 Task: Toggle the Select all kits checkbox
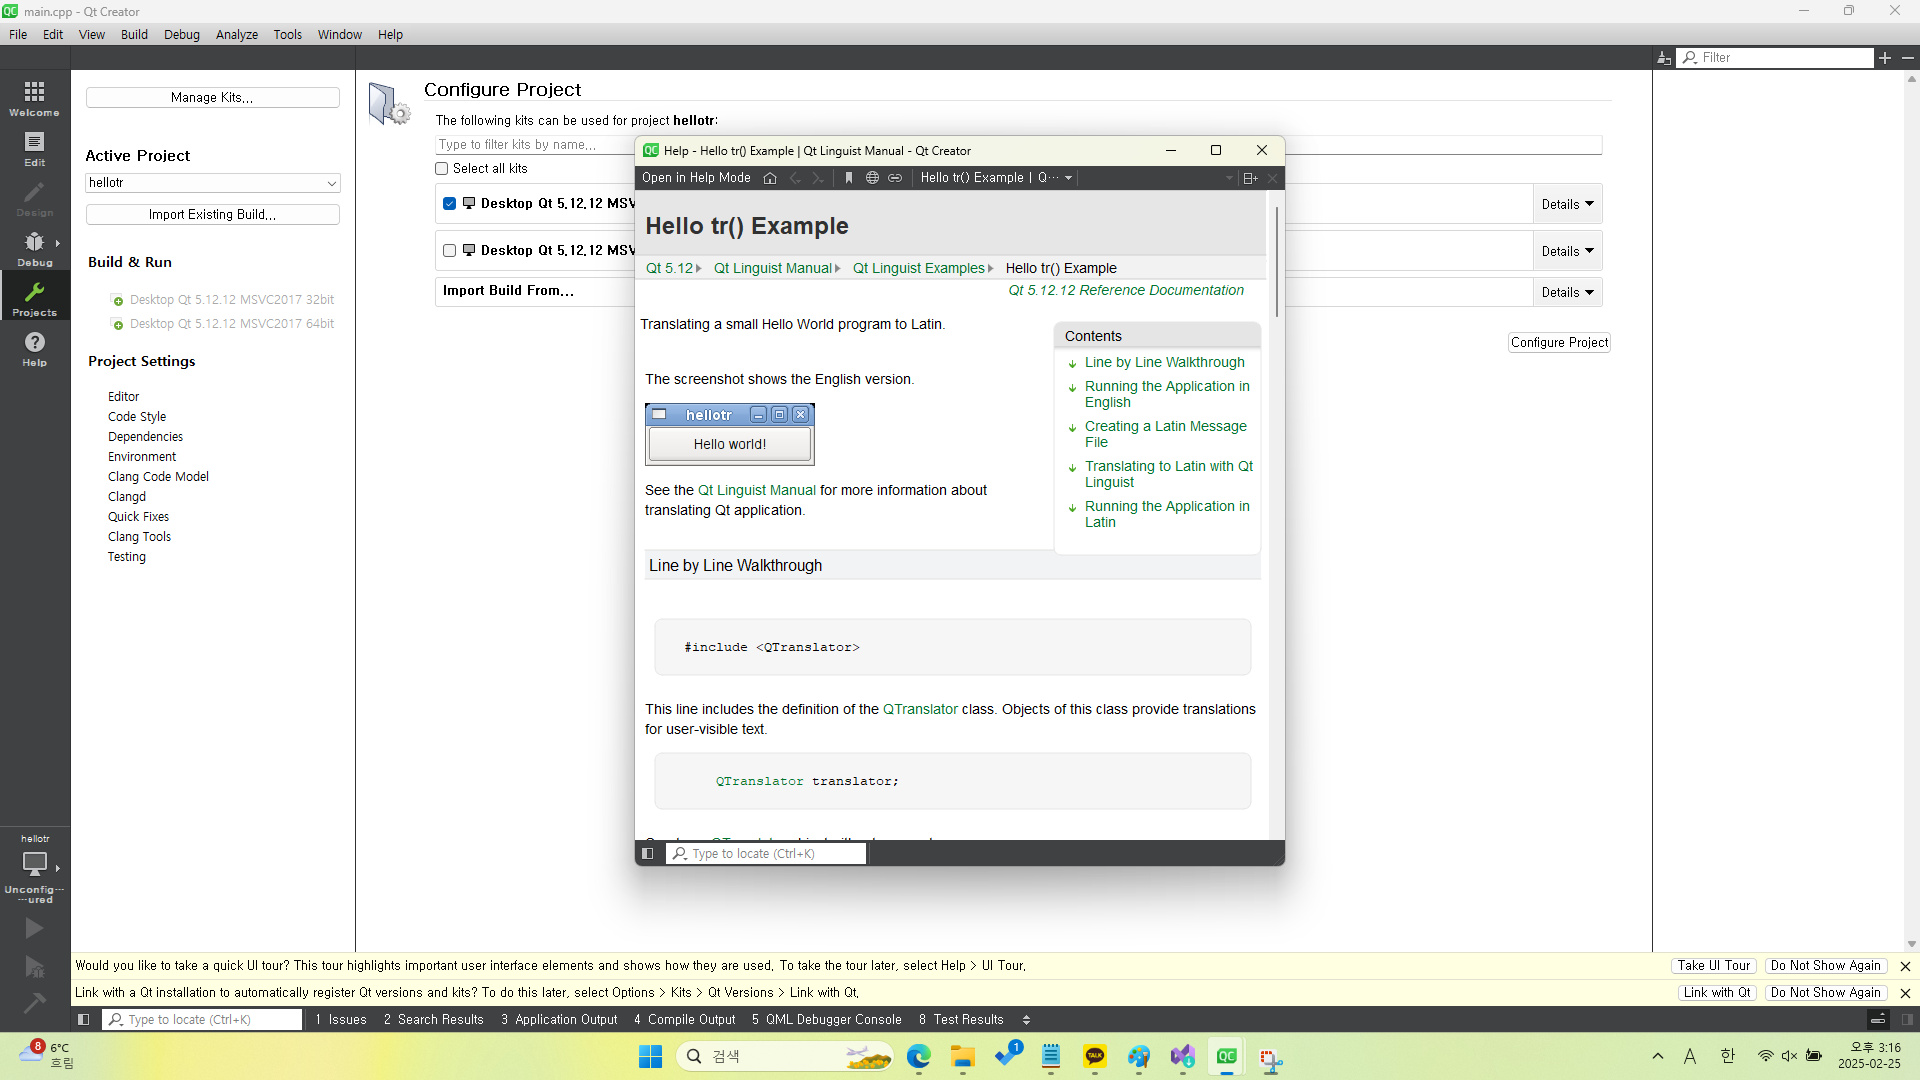tap(442, 169)
